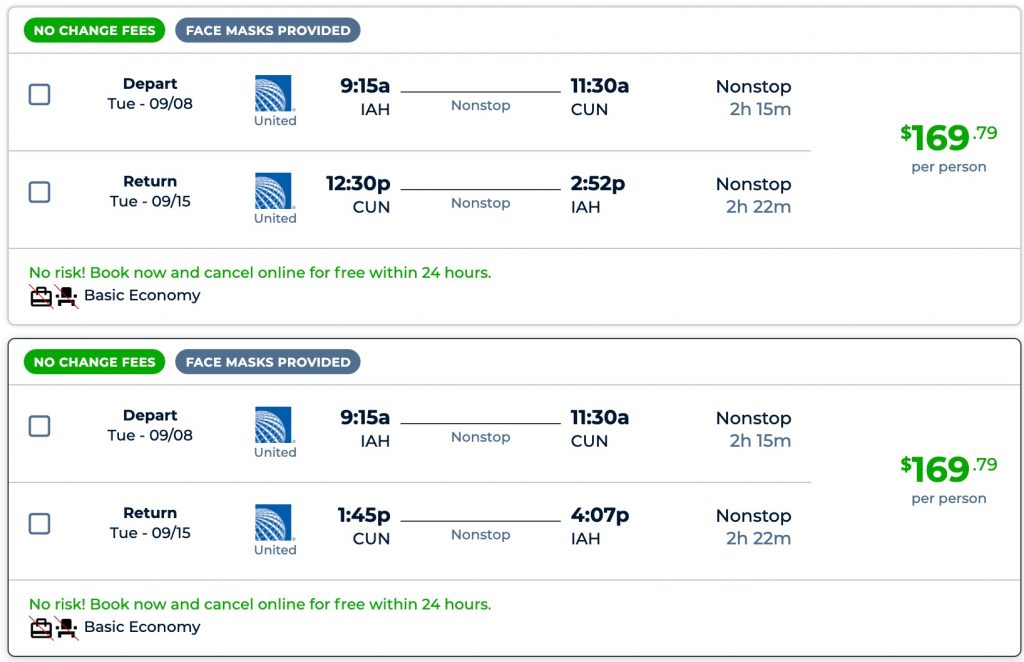
Task: Click the no-seat-selection icon in second result
Action: tap(67, 628)
